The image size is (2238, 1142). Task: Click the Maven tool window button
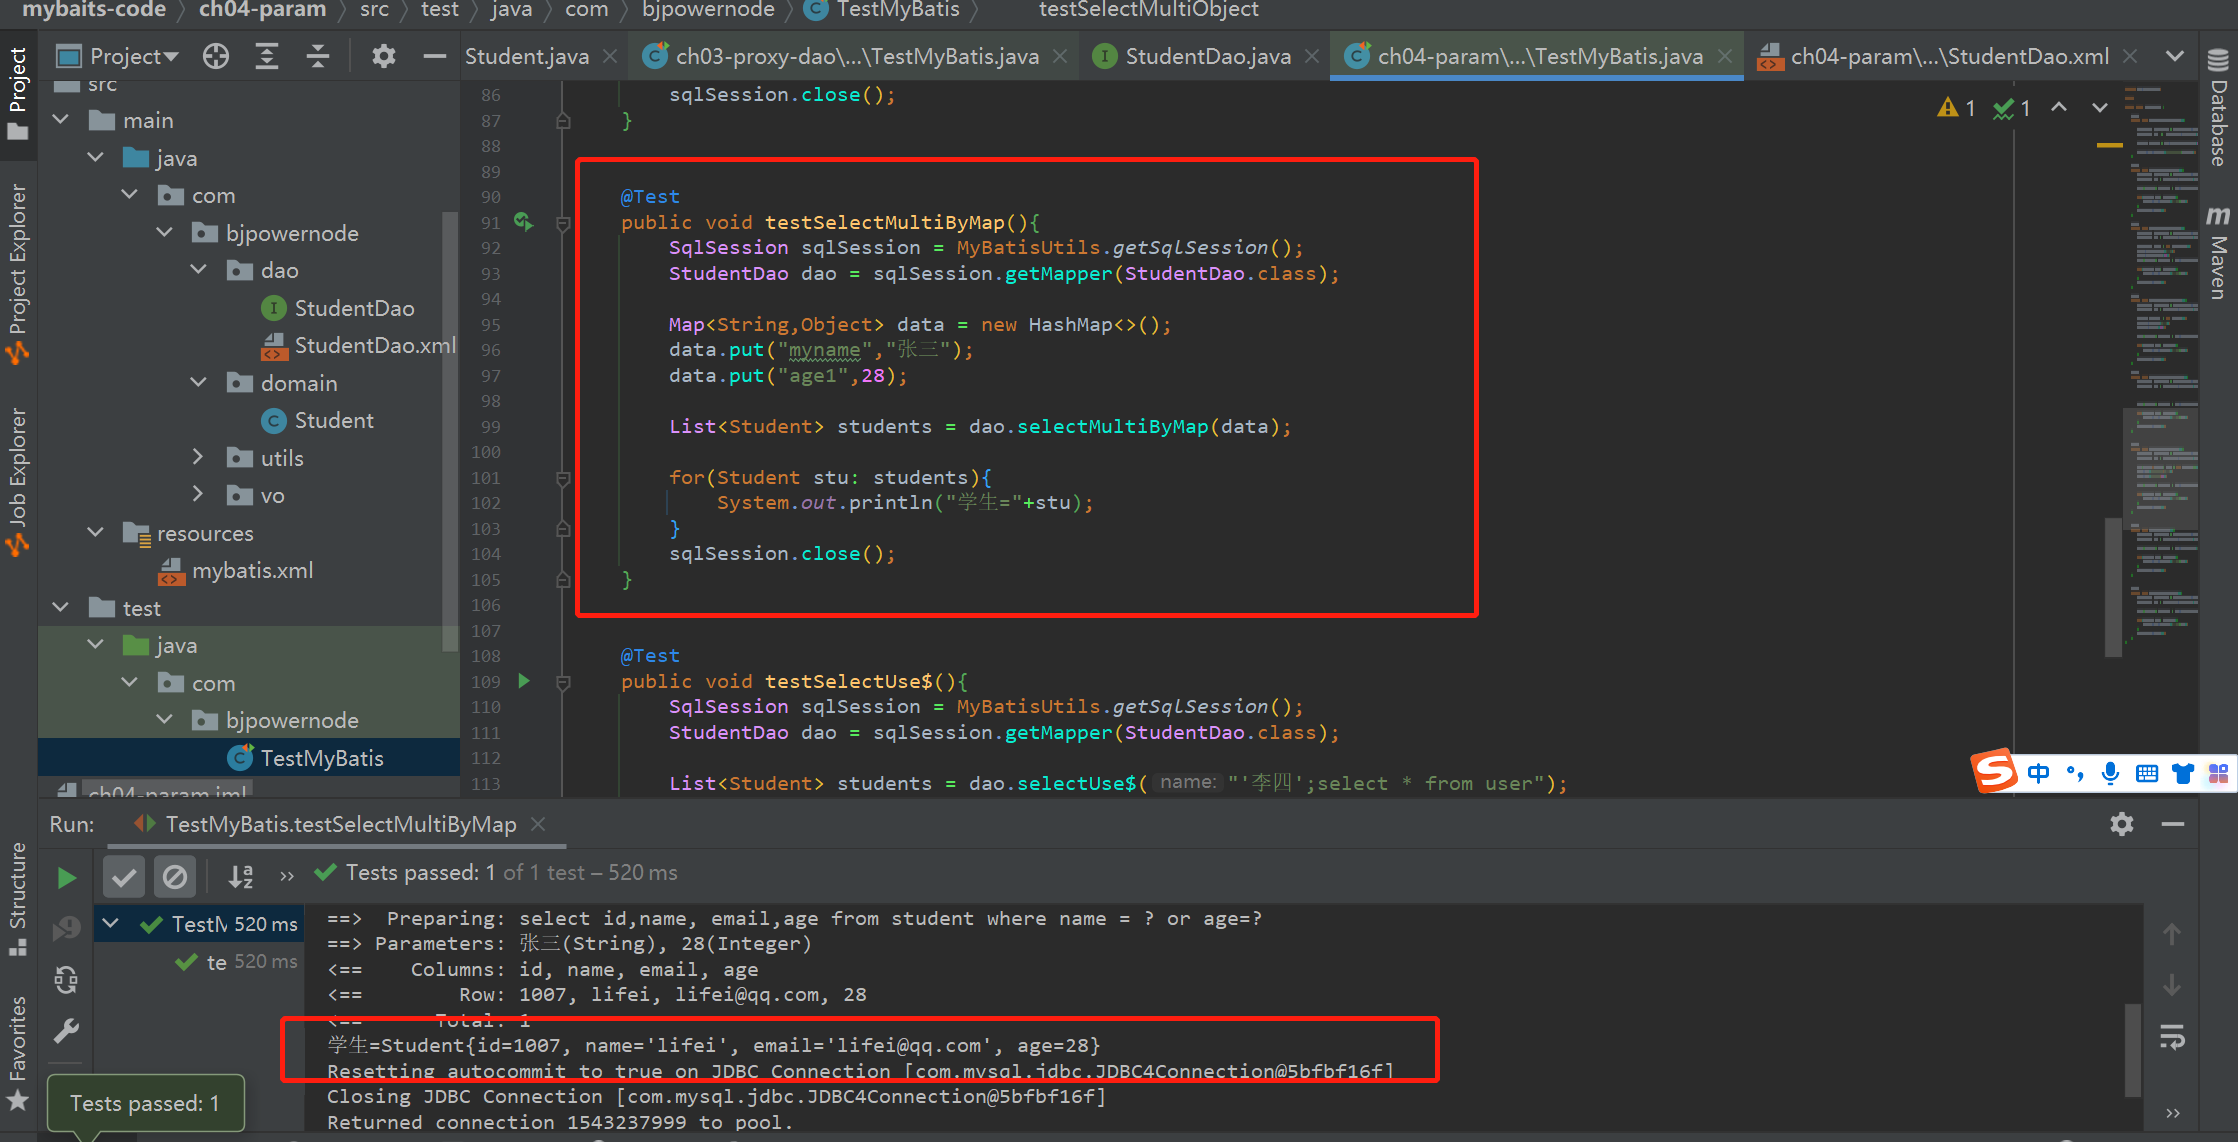click(x=2217, y=255)
